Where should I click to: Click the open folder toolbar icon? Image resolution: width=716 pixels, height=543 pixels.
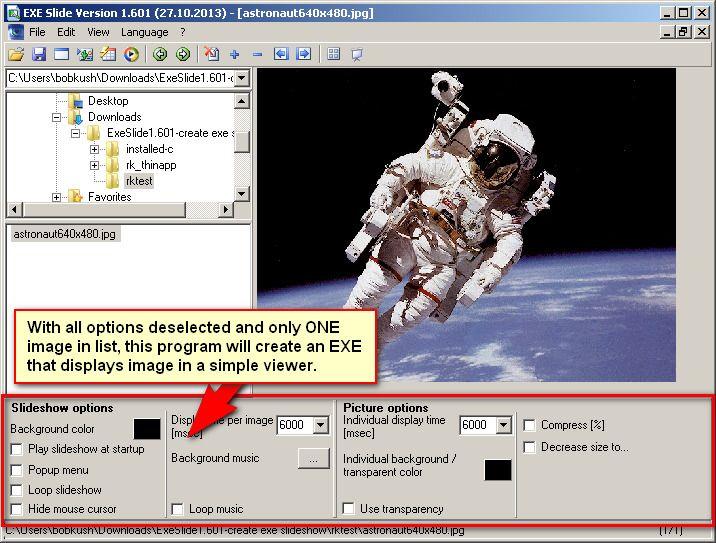[x=16, y=54]
